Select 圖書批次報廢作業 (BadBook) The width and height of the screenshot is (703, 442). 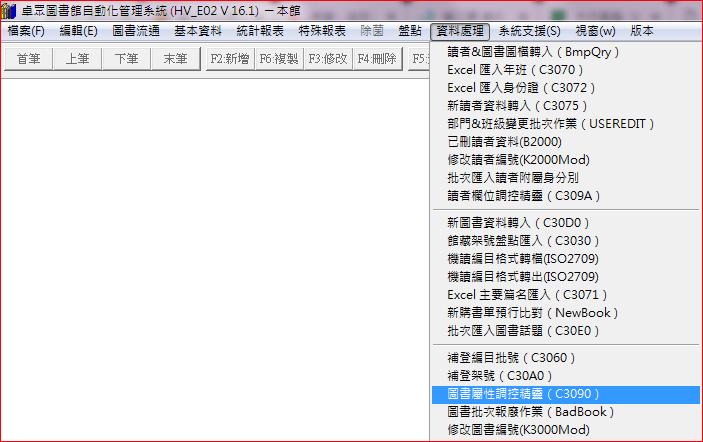pos(566,412)
